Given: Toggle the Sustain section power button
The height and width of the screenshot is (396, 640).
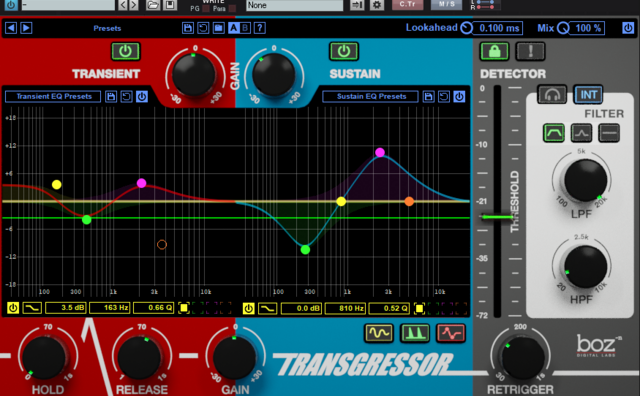Looking at the screenshot, I should (344, 51).
